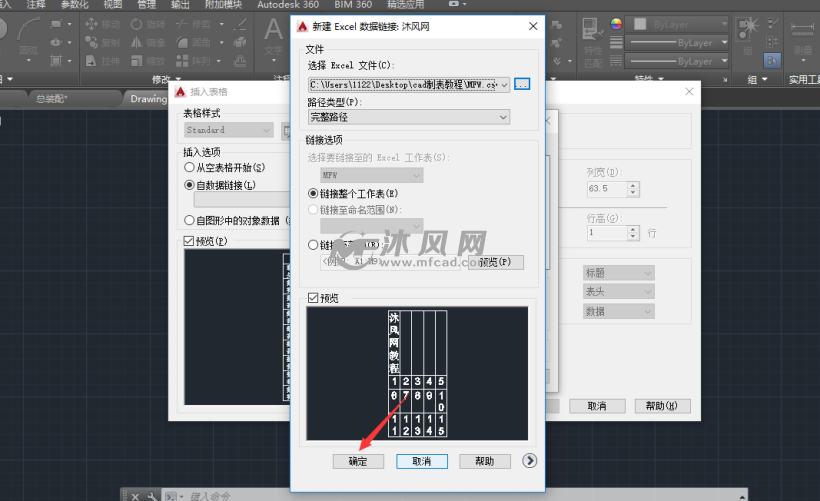Select the 旋转 (Rotate) tool
Viewport: 820px width, 501px height.
coord(148,24)
